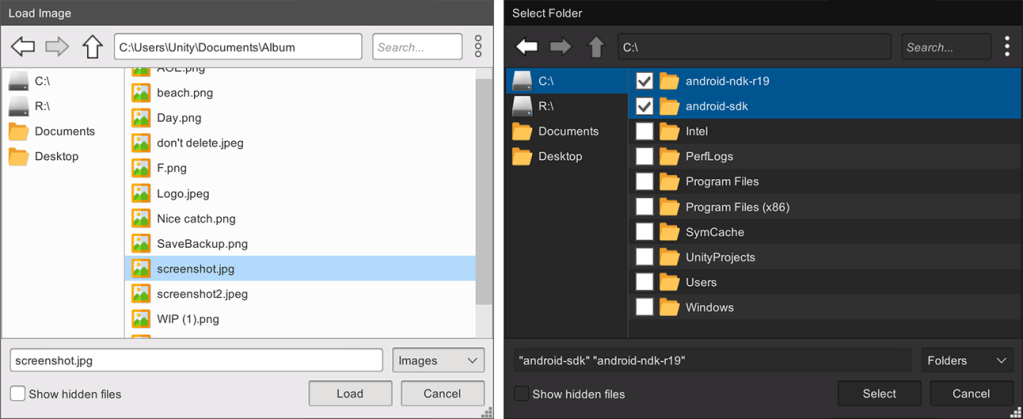Viewport: 1023px width, 419px height.
Task: Select Documents in Load Image sidebar
Action: coord(64,131)
